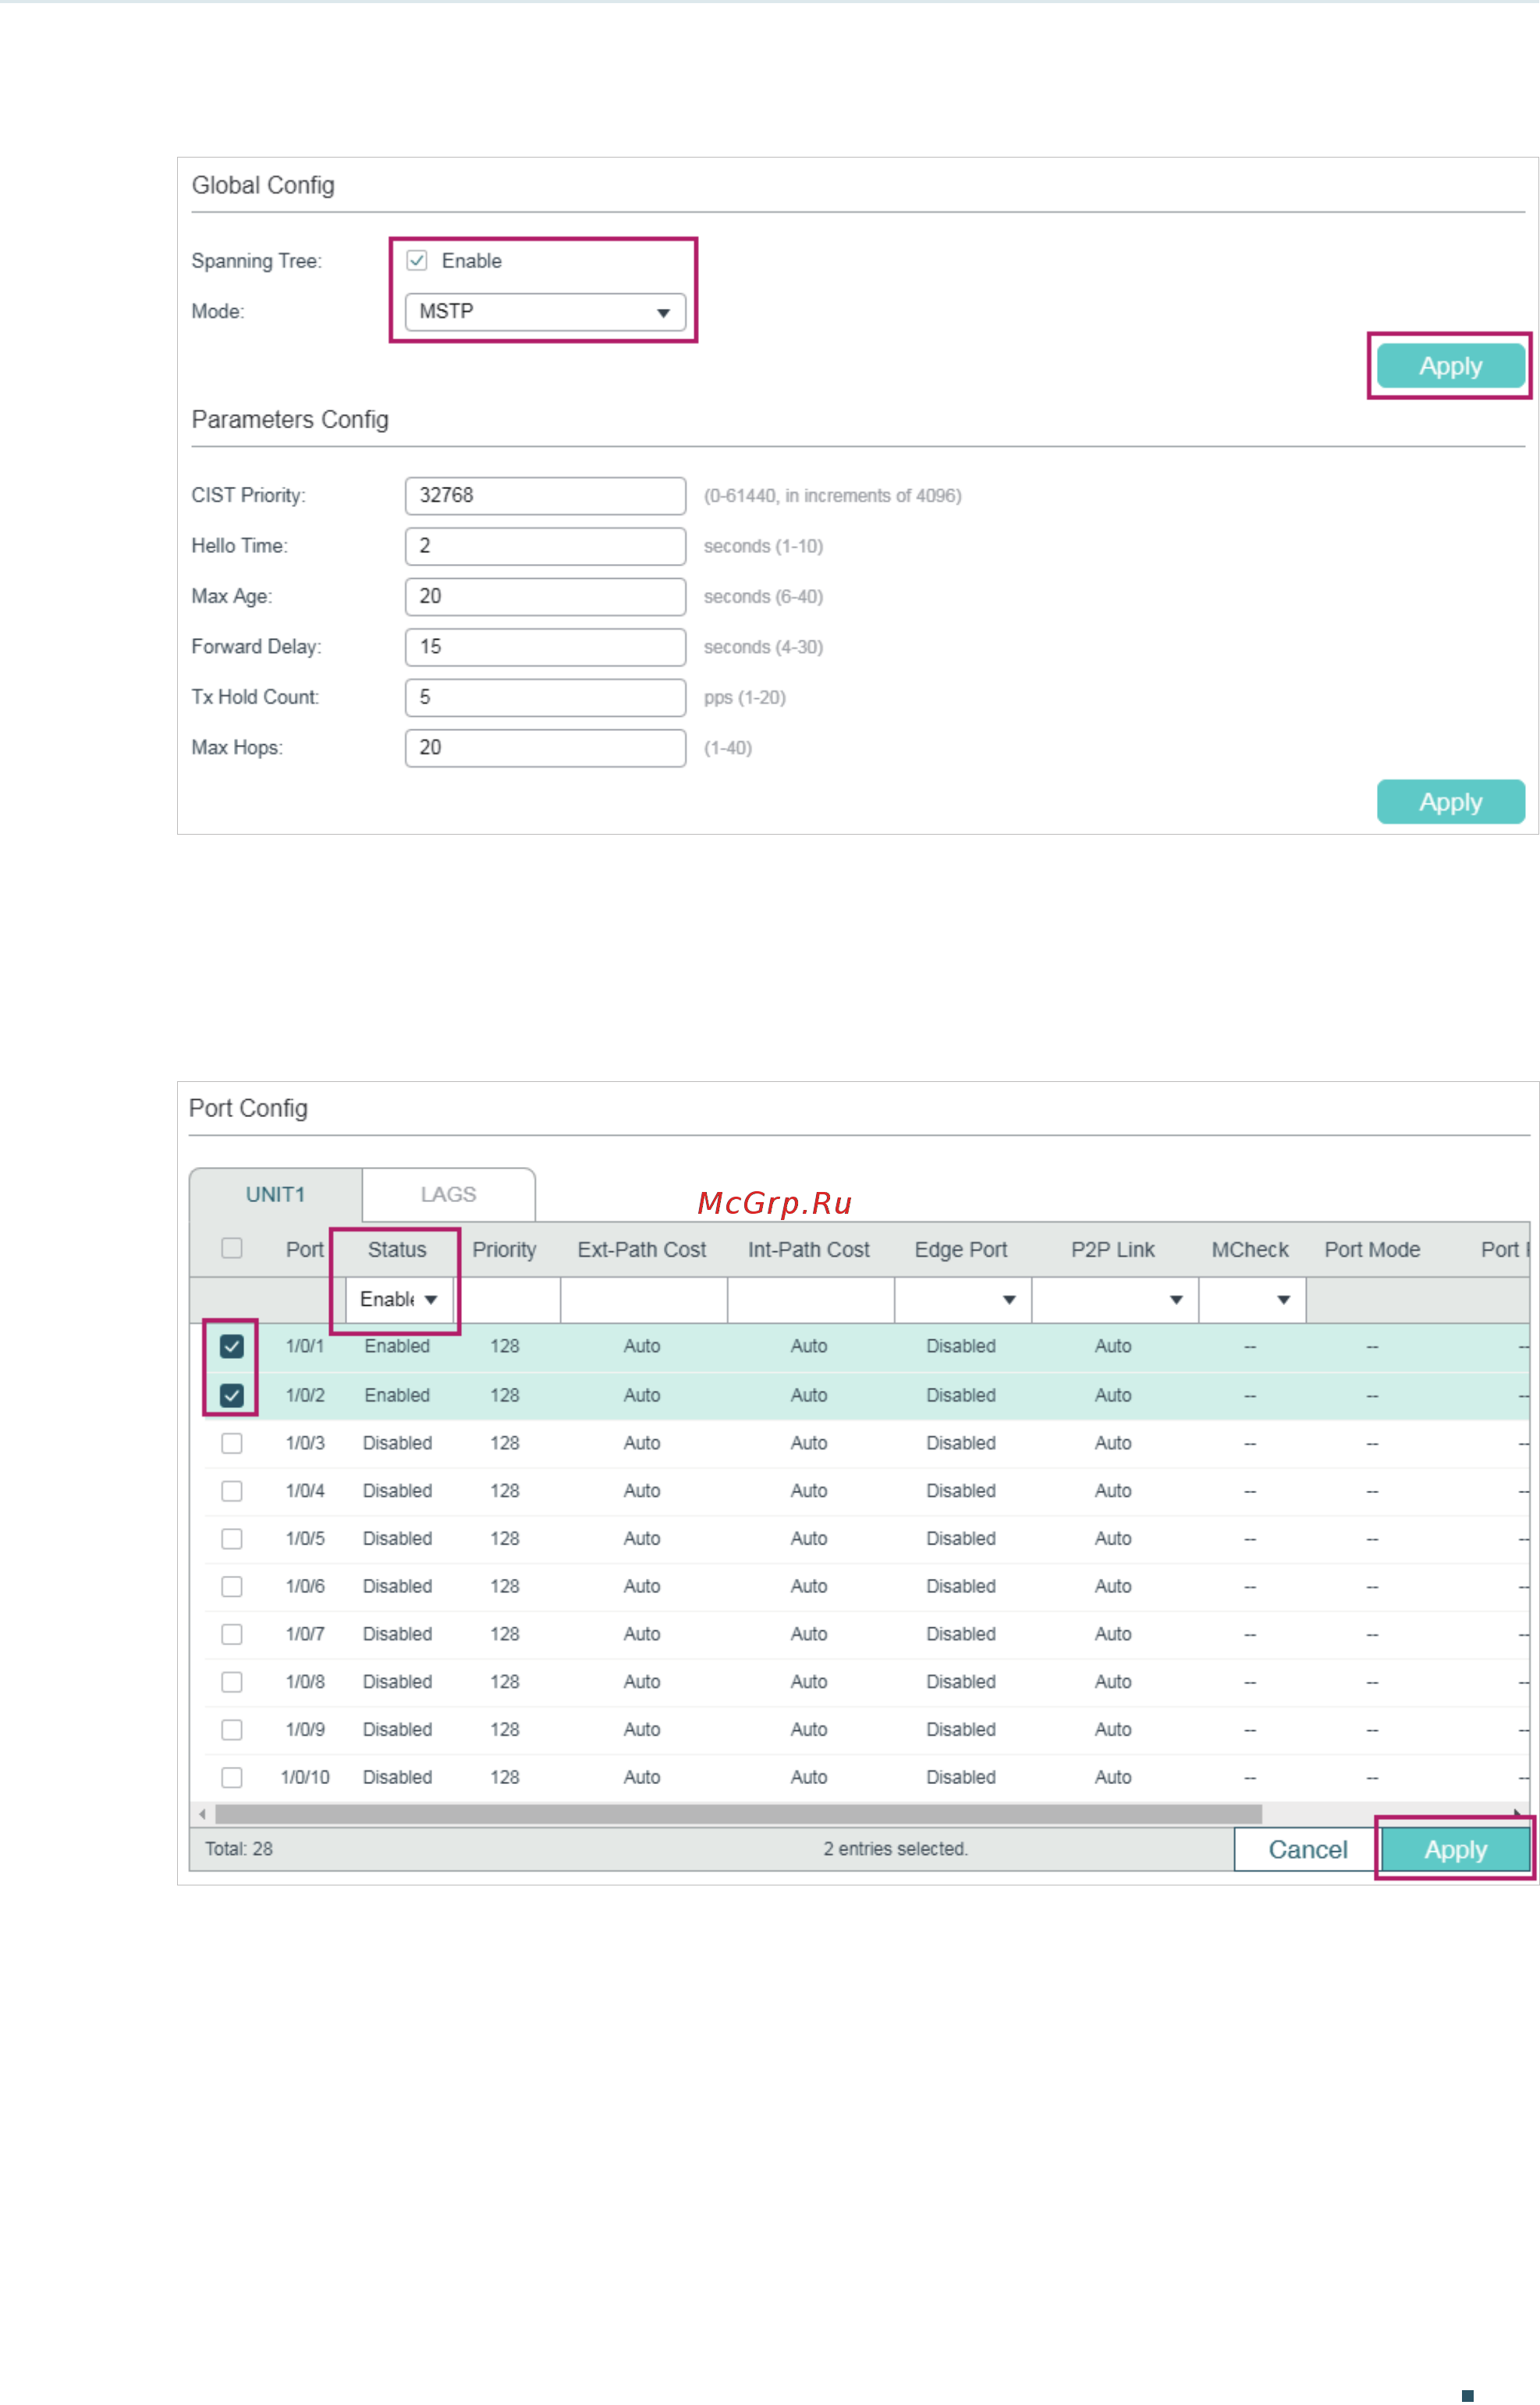Click the Ext-Path Cost column header
1540x2405 pixels.
click(x=642, y=1250)
